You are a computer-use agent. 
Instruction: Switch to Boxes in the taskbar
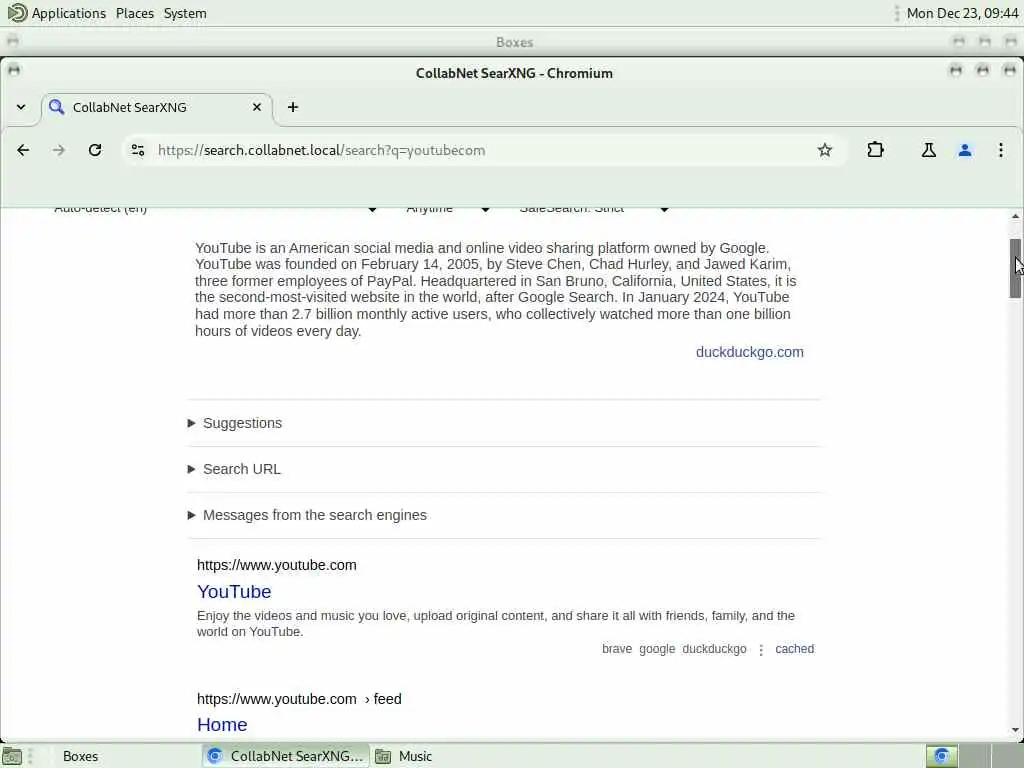tap(80, 756)
